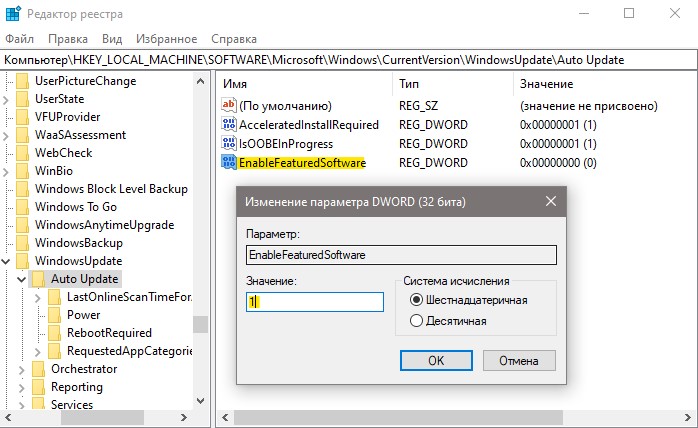Click the Windows To Go folder icon
Viewport: 698px width, 428px height.
tap(22, 207)
